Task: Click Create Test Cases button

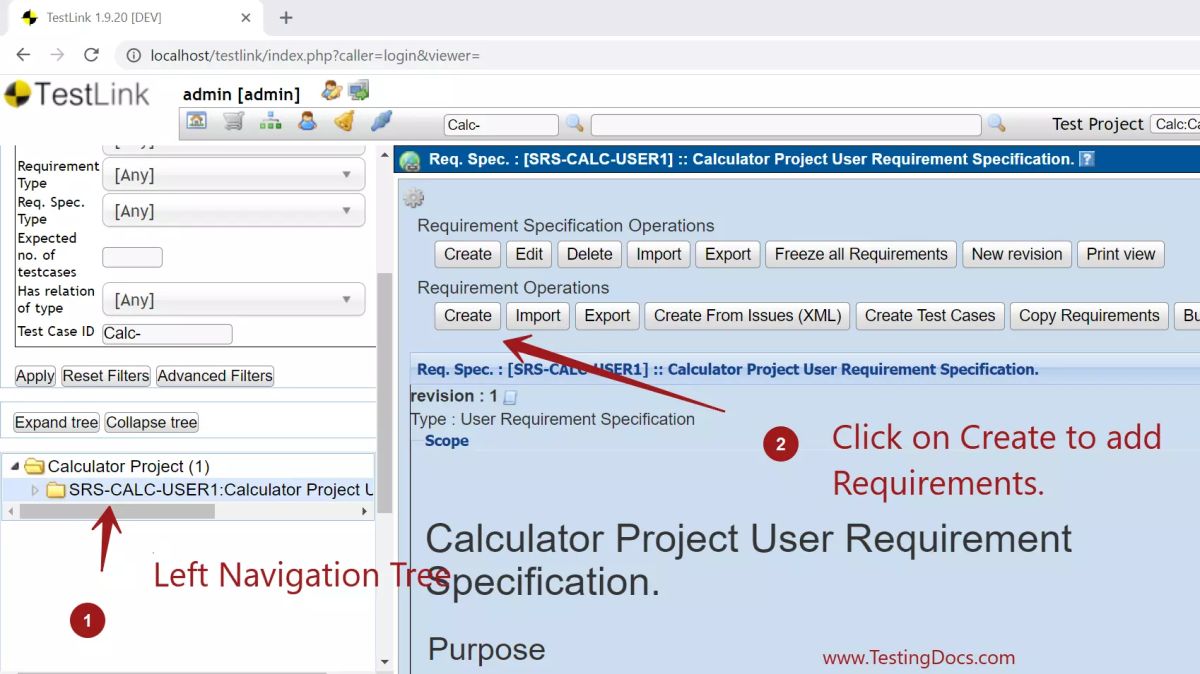Action: (930, 316)
